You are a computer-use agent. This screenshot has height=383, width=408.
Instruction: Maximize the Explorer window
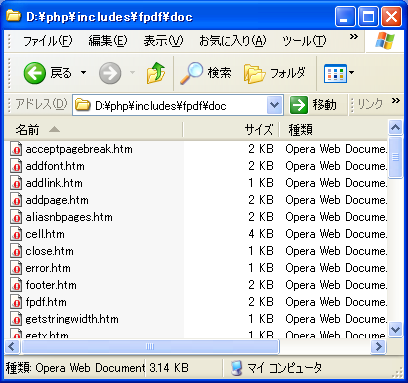pyautogui.click(x=368, y=16)
